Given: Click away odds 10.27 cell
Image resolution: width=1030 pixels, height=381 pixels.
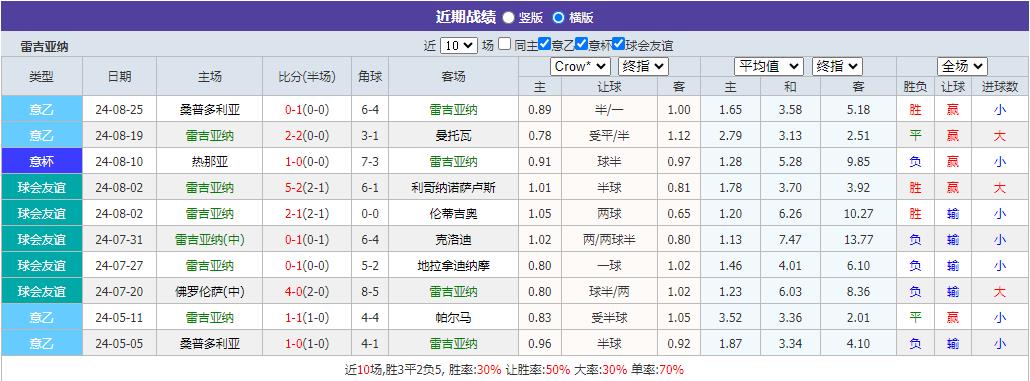Looking at the screenshot, I should [859, 213].
